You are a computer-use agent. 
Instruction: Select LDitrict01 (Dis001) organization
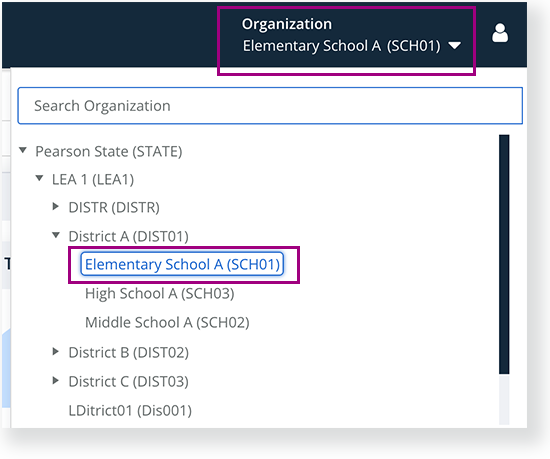[130, 411]
